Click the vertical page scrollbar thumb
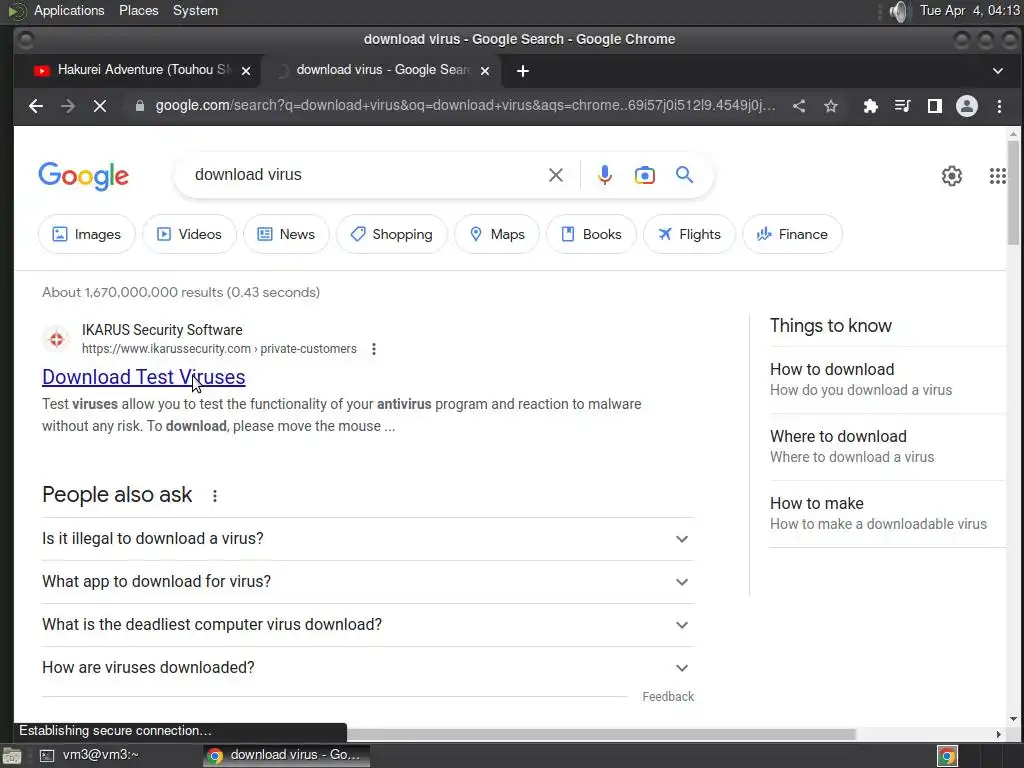The image size is (1024, 768). [x=1013, y=193]
